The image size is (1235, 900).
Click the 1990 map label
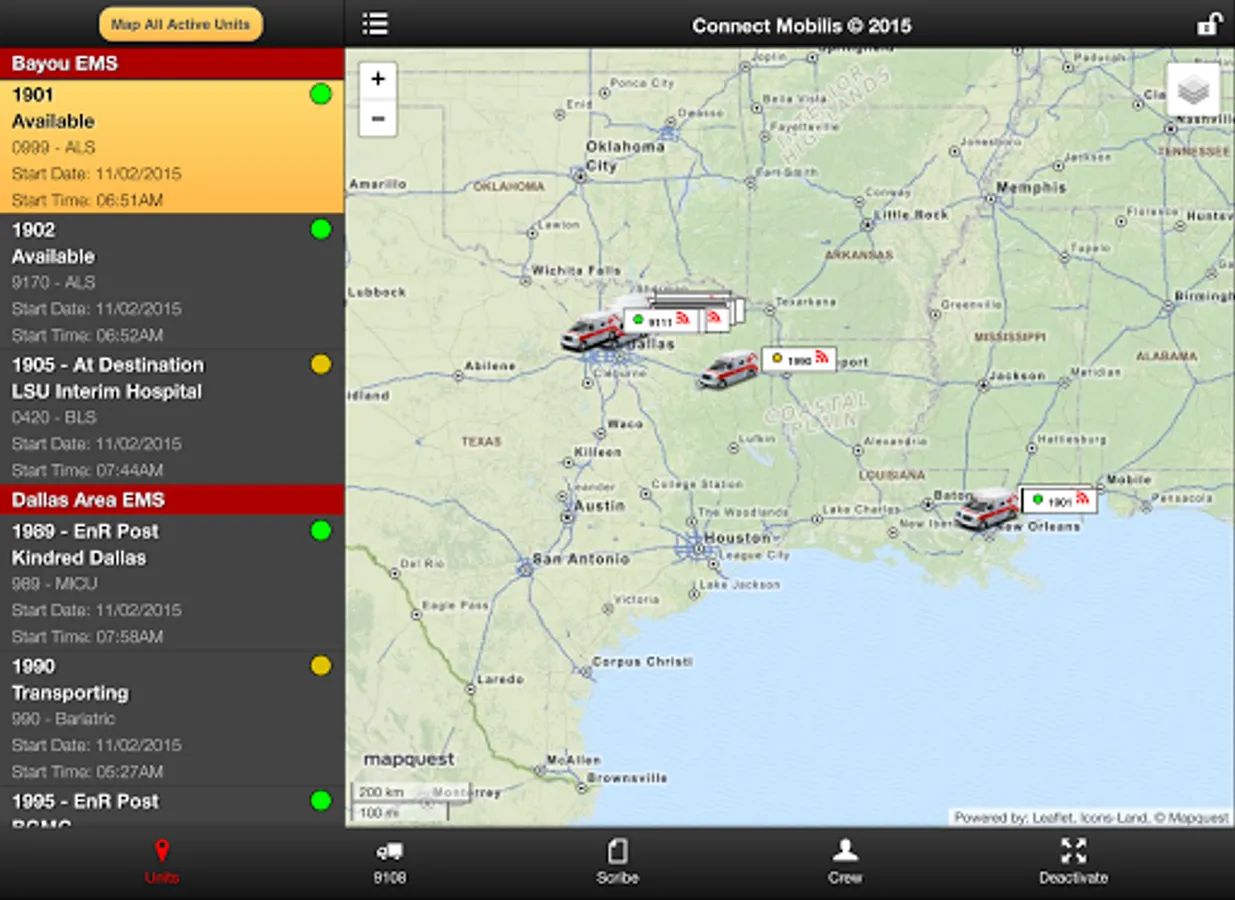pos(799,359)
